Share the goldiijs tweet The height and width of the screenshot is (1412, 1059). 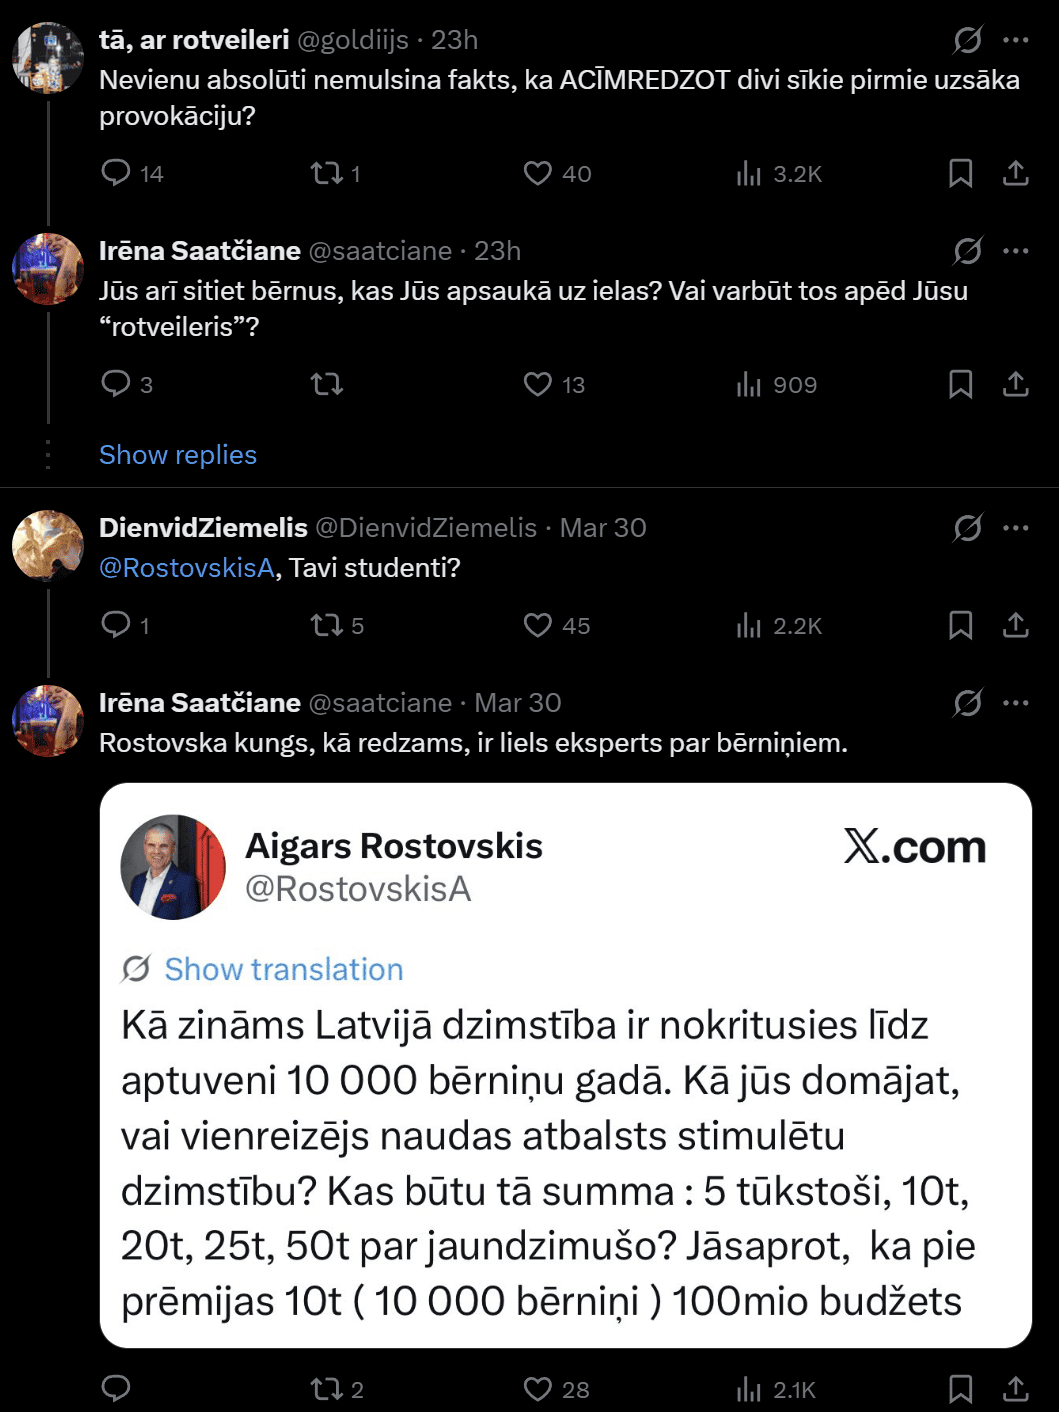1015,173
